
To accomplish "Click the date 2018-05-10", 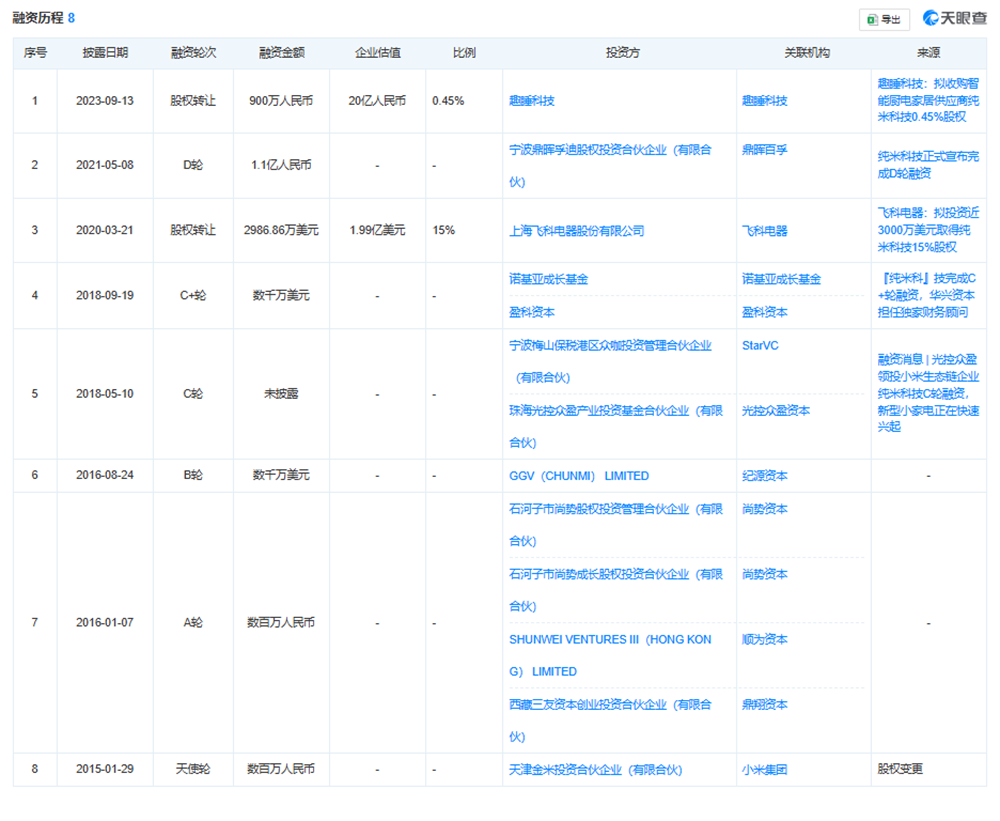I will [105, 394].
